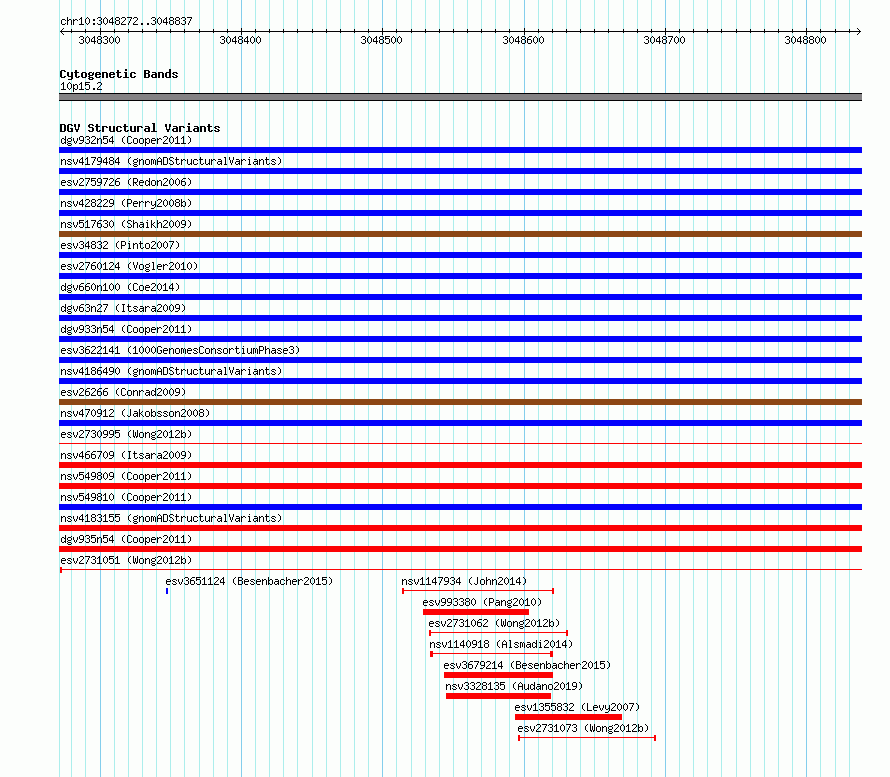Click the thin red line under esv2731073
This screenshot has height=777, width=890.
587,738
